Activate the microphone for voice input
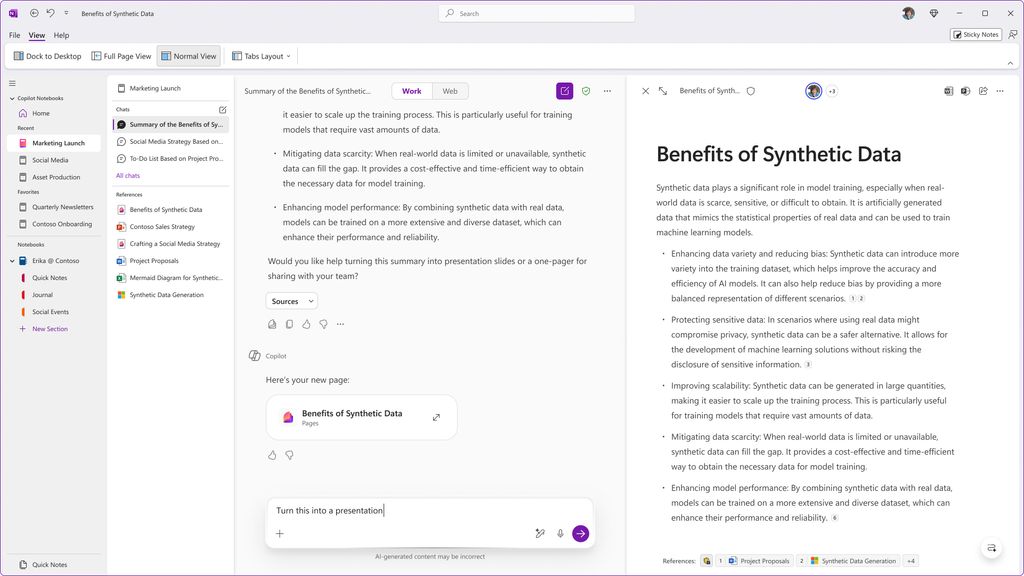The image size is (1024, 576). [x=560, y=533]
